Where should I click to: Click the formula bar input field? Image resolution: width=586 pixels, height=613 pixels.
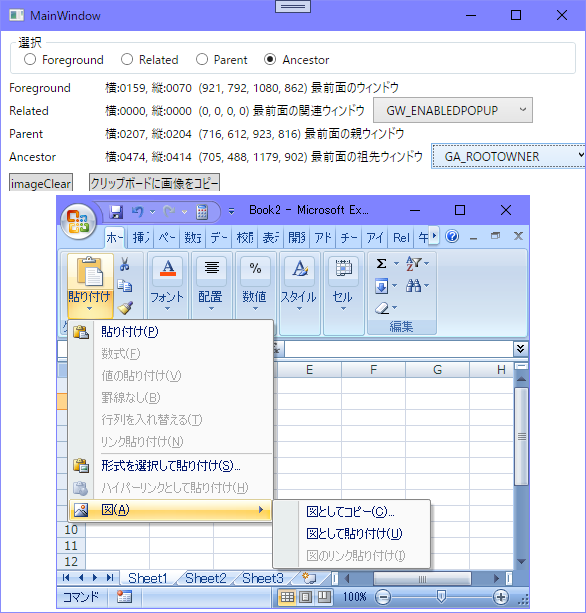[x=399, y=349]
